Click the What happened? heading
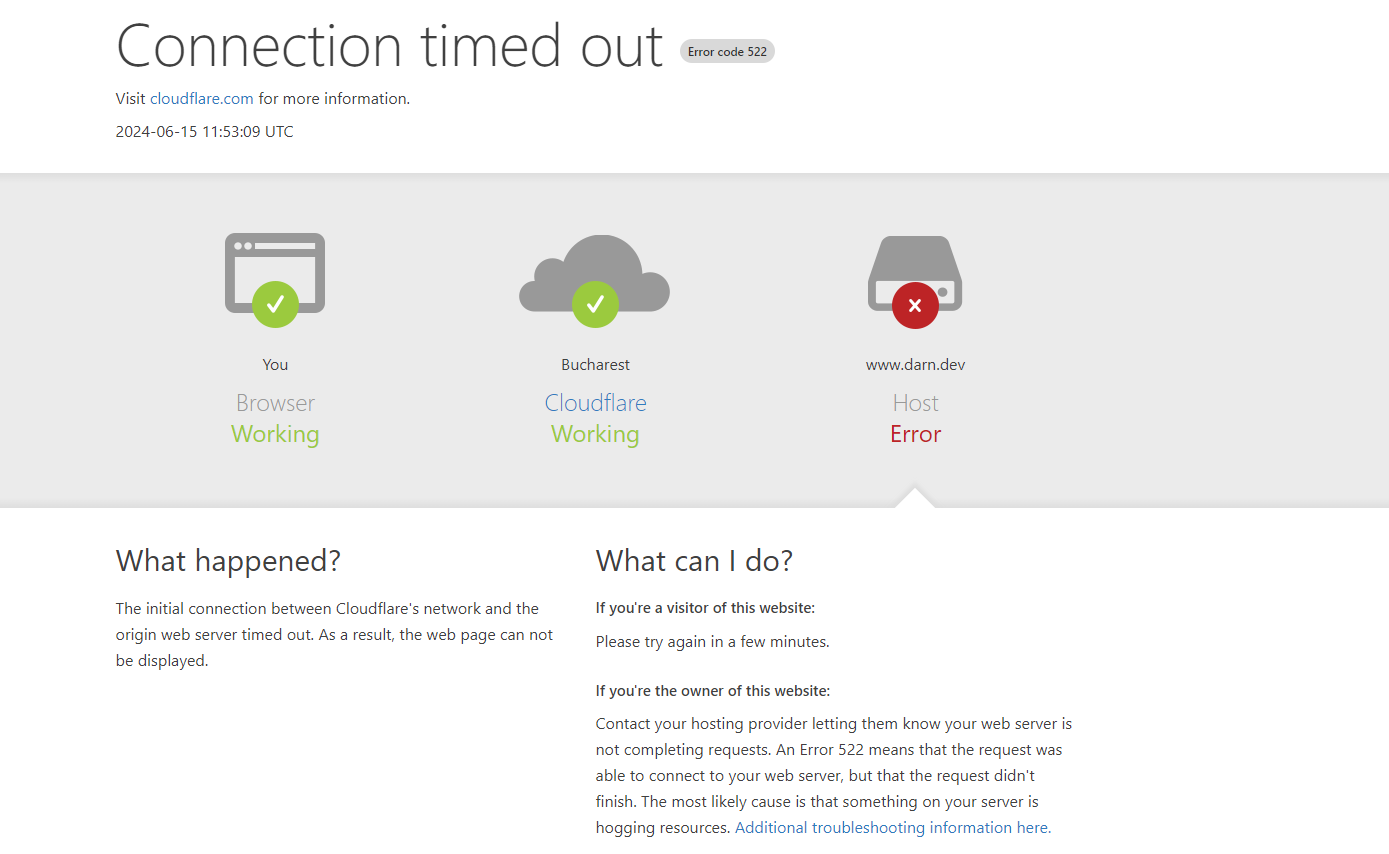Screen dimensions: 1389x854 click(x=228, y=561)
